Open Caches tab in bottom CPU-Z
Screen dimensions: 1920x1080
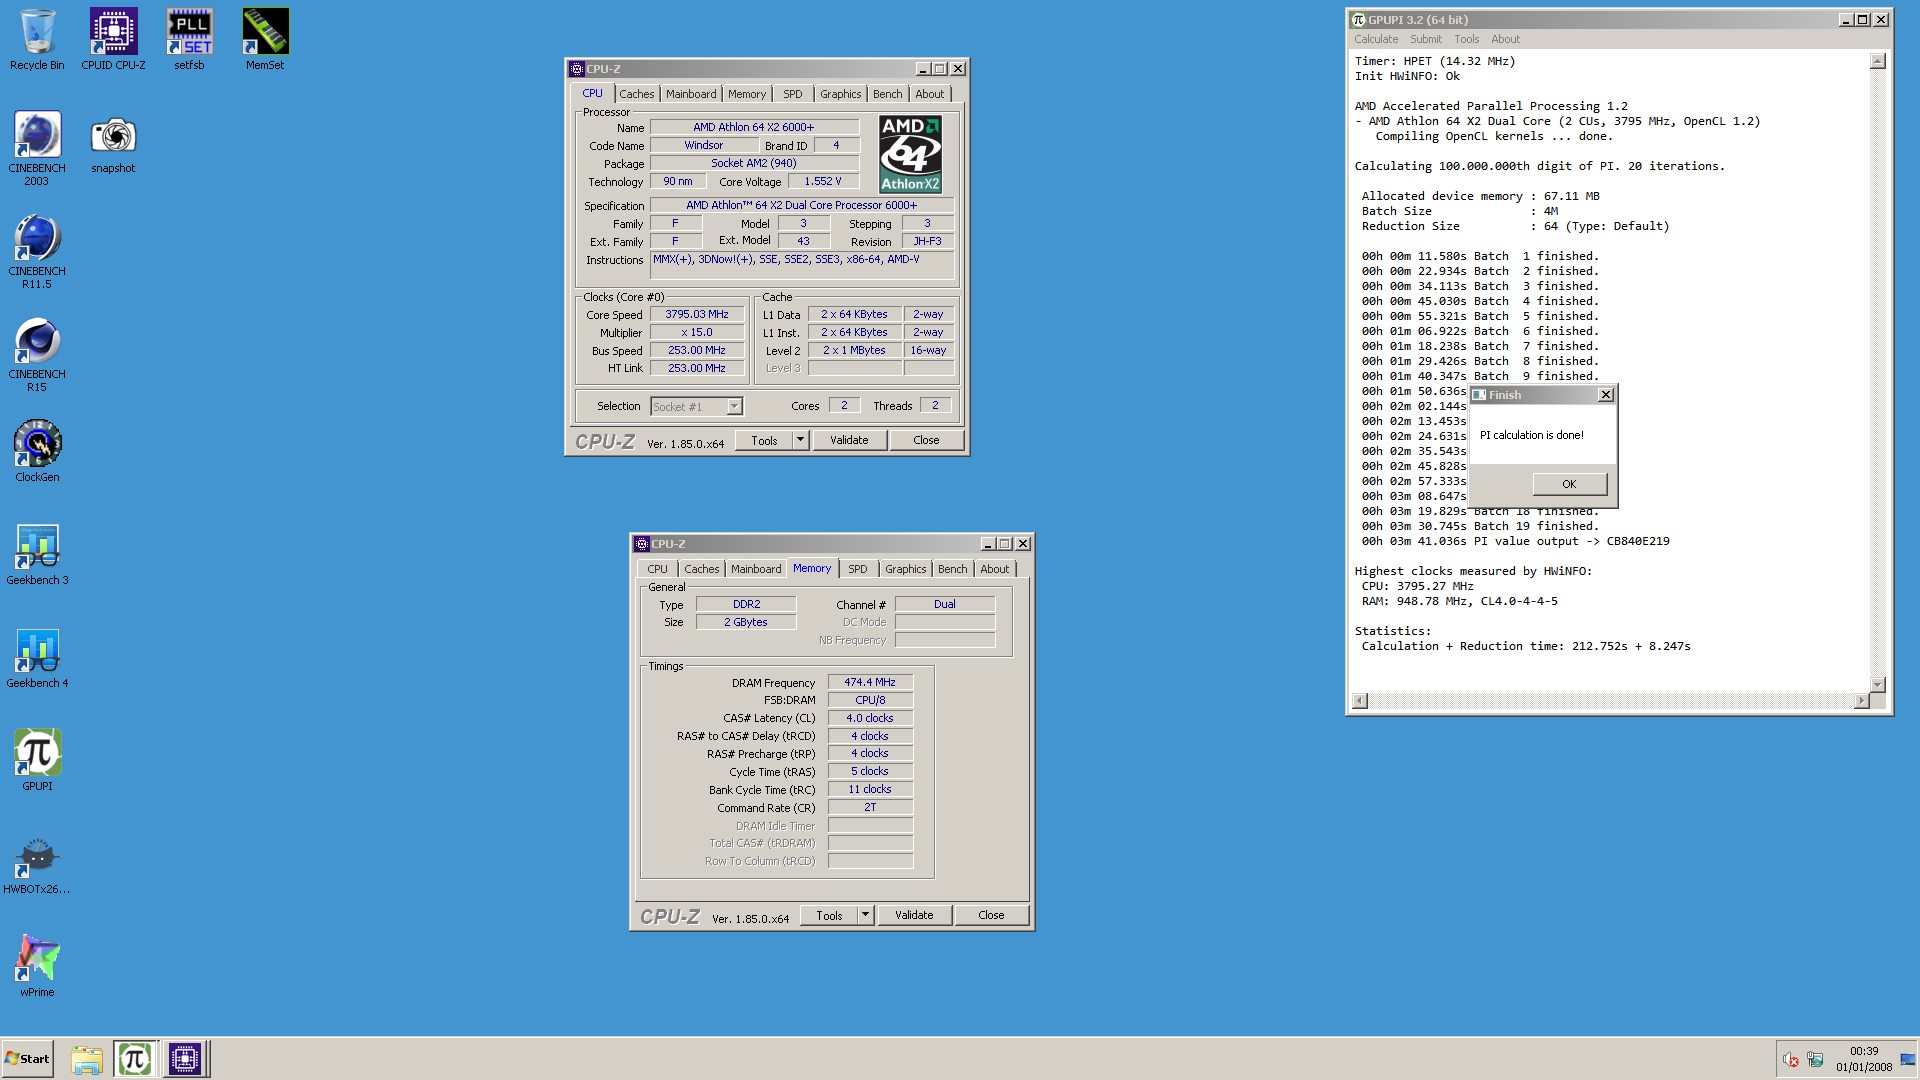click(701, 569)
